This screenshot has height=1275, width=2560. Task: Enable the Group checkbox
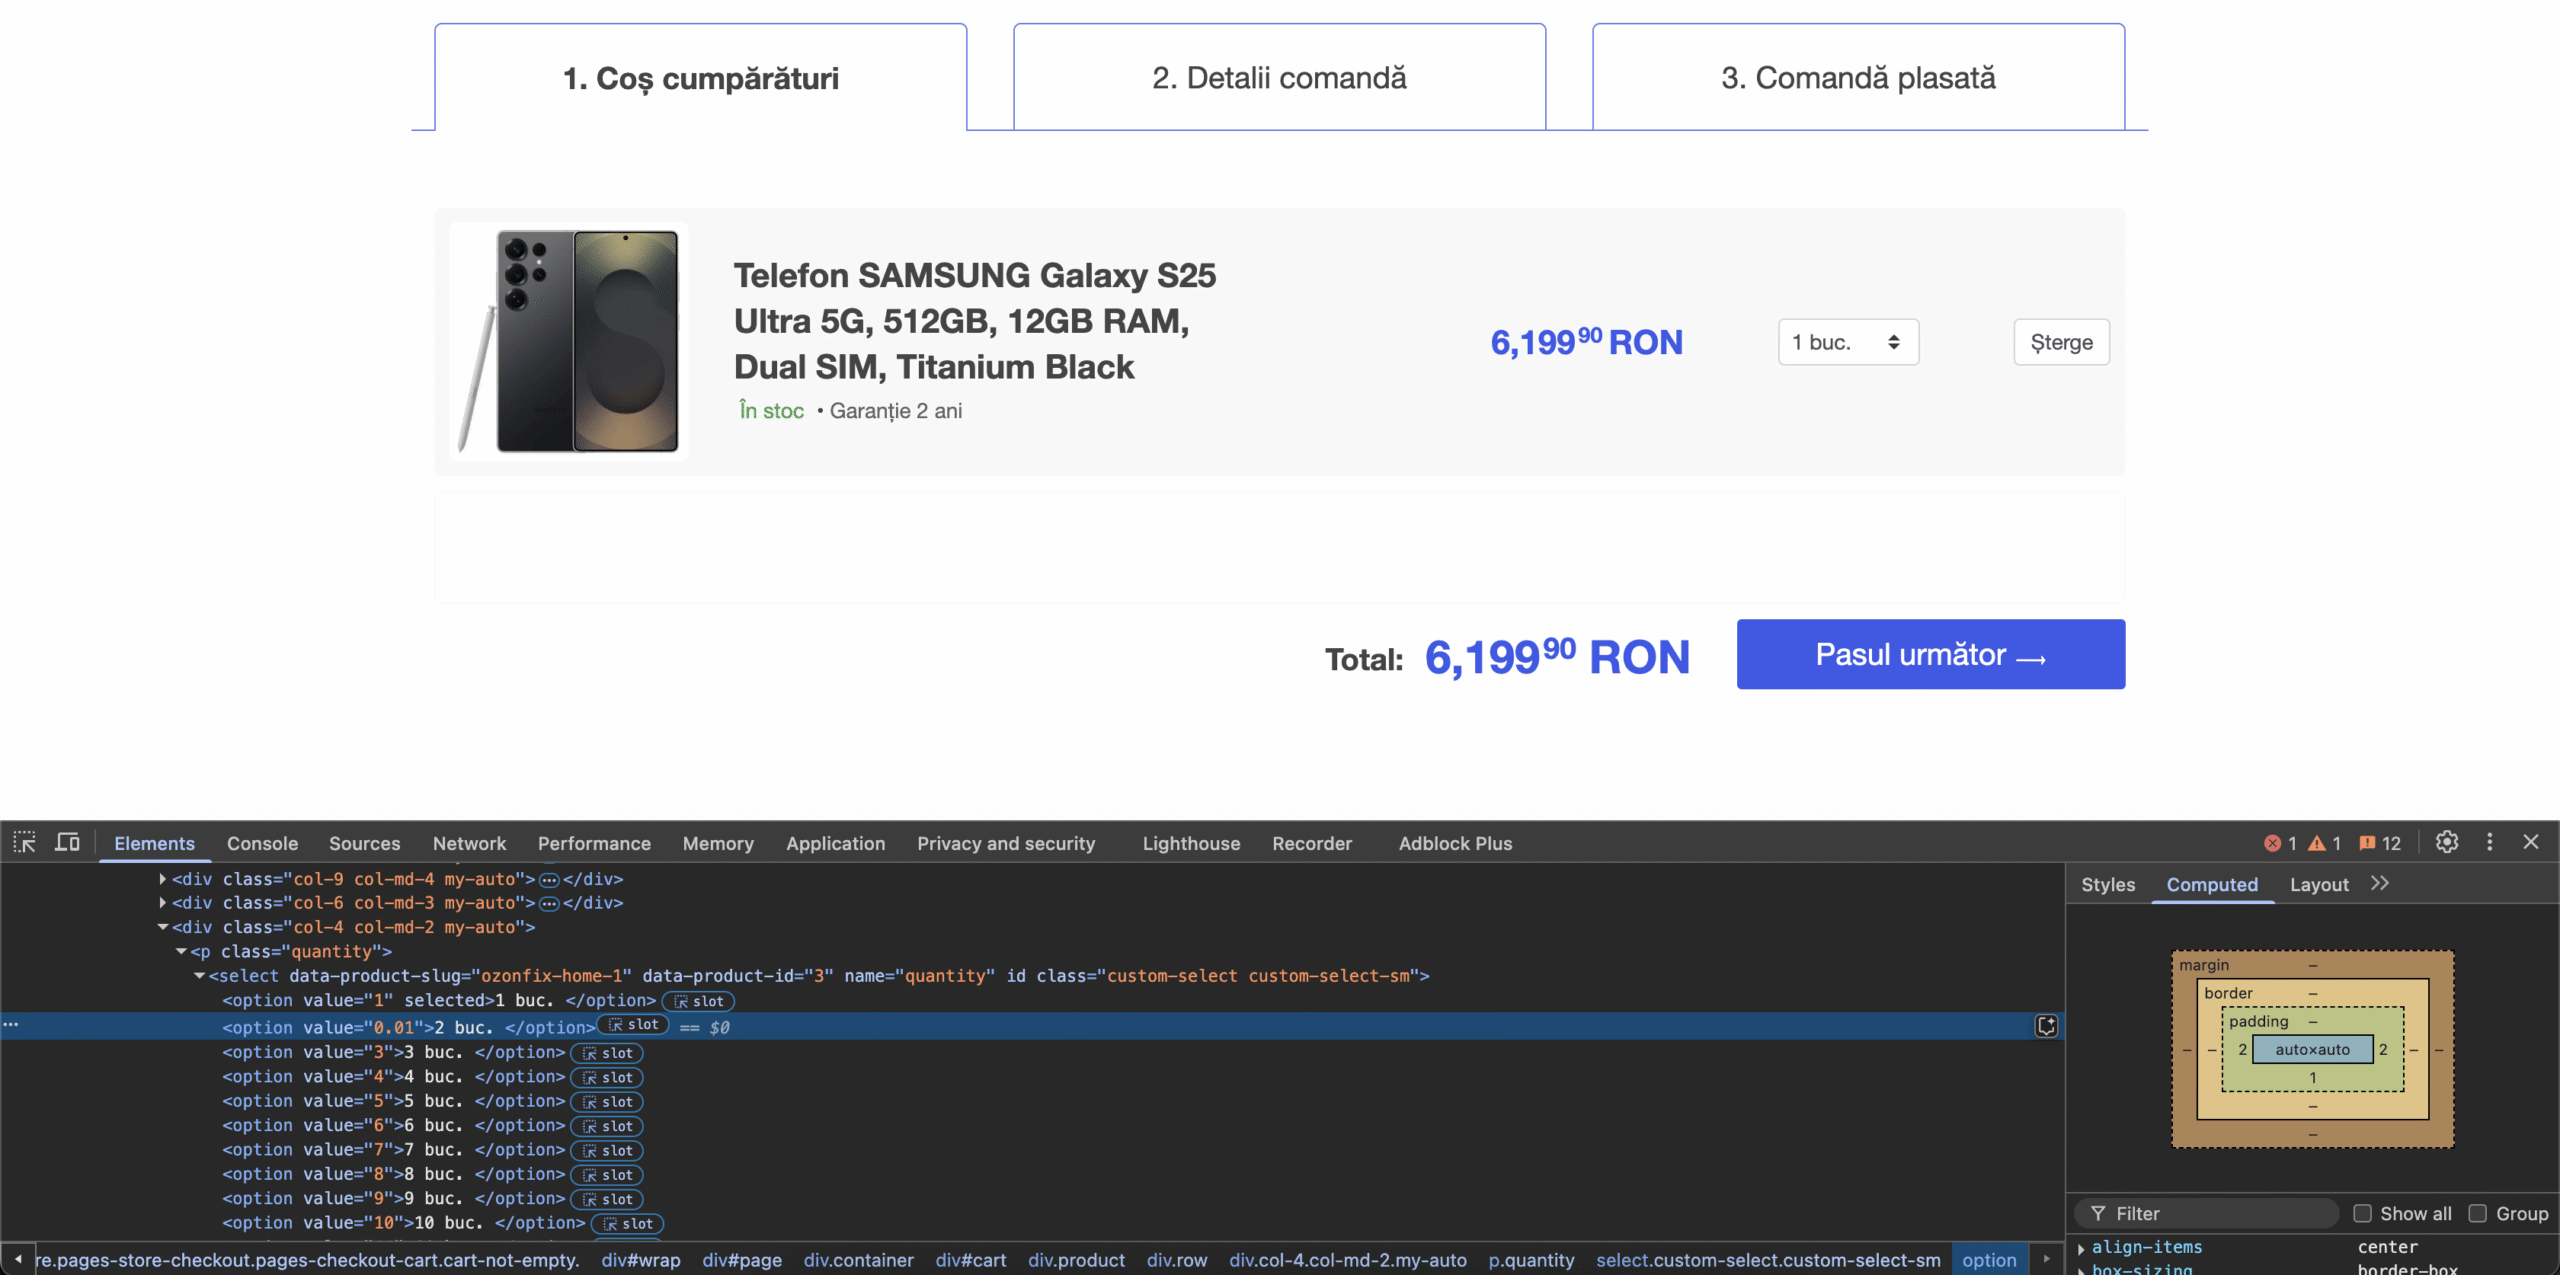[x=2478, y=1214]
